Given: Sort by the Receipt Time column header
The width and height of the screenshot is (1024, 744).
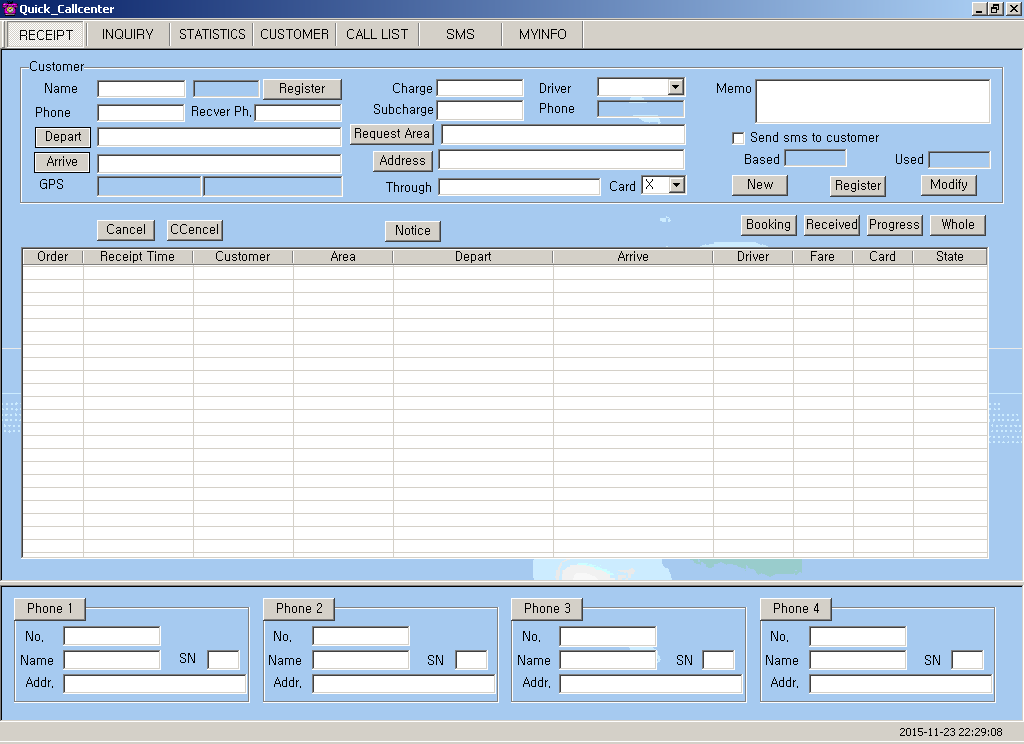Looking at the screenshot, I should pos(137,257).
